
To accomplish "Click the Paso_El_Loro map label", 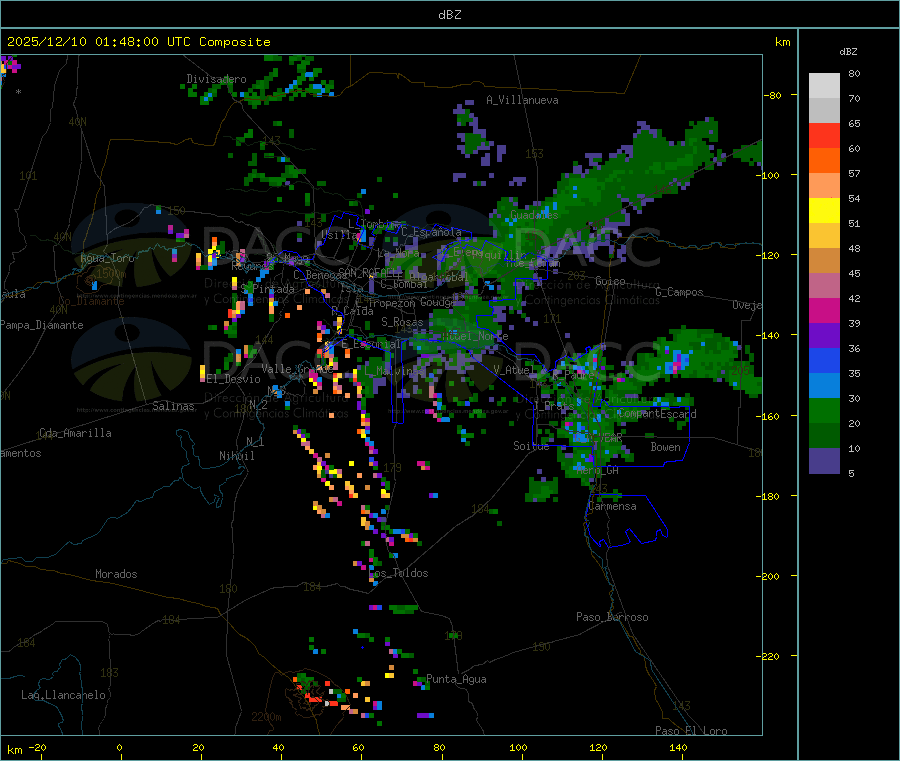I will tap(691, 731).
